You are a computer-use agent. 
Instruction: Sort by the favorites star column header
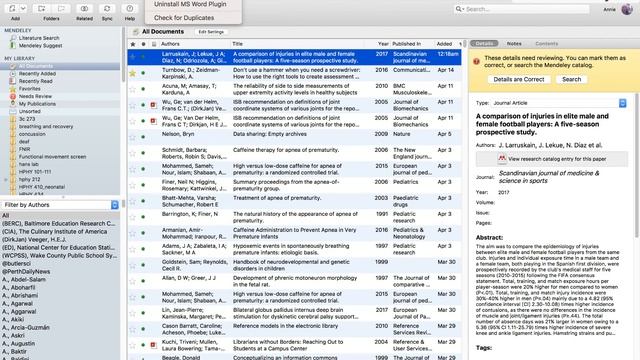pos(133,44)
